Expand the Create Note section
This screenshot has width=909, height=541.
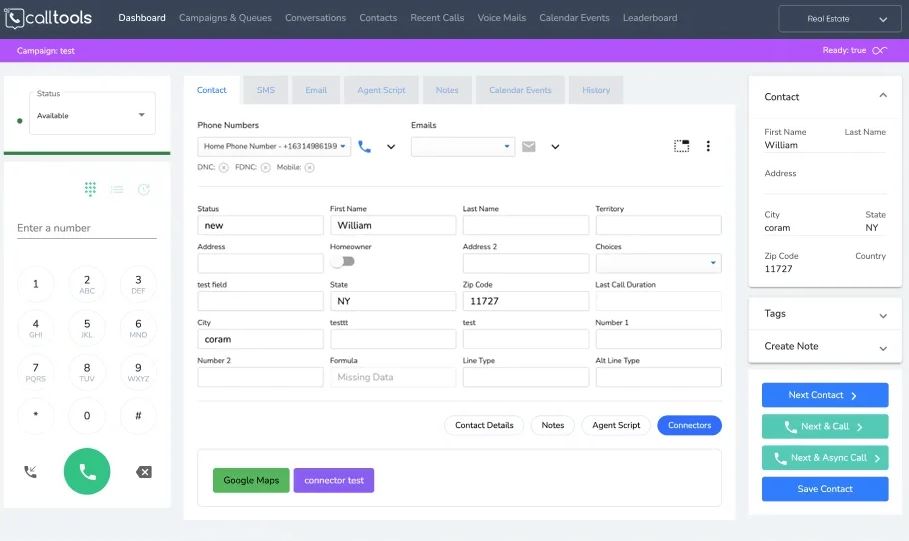[x=825, y=347]
